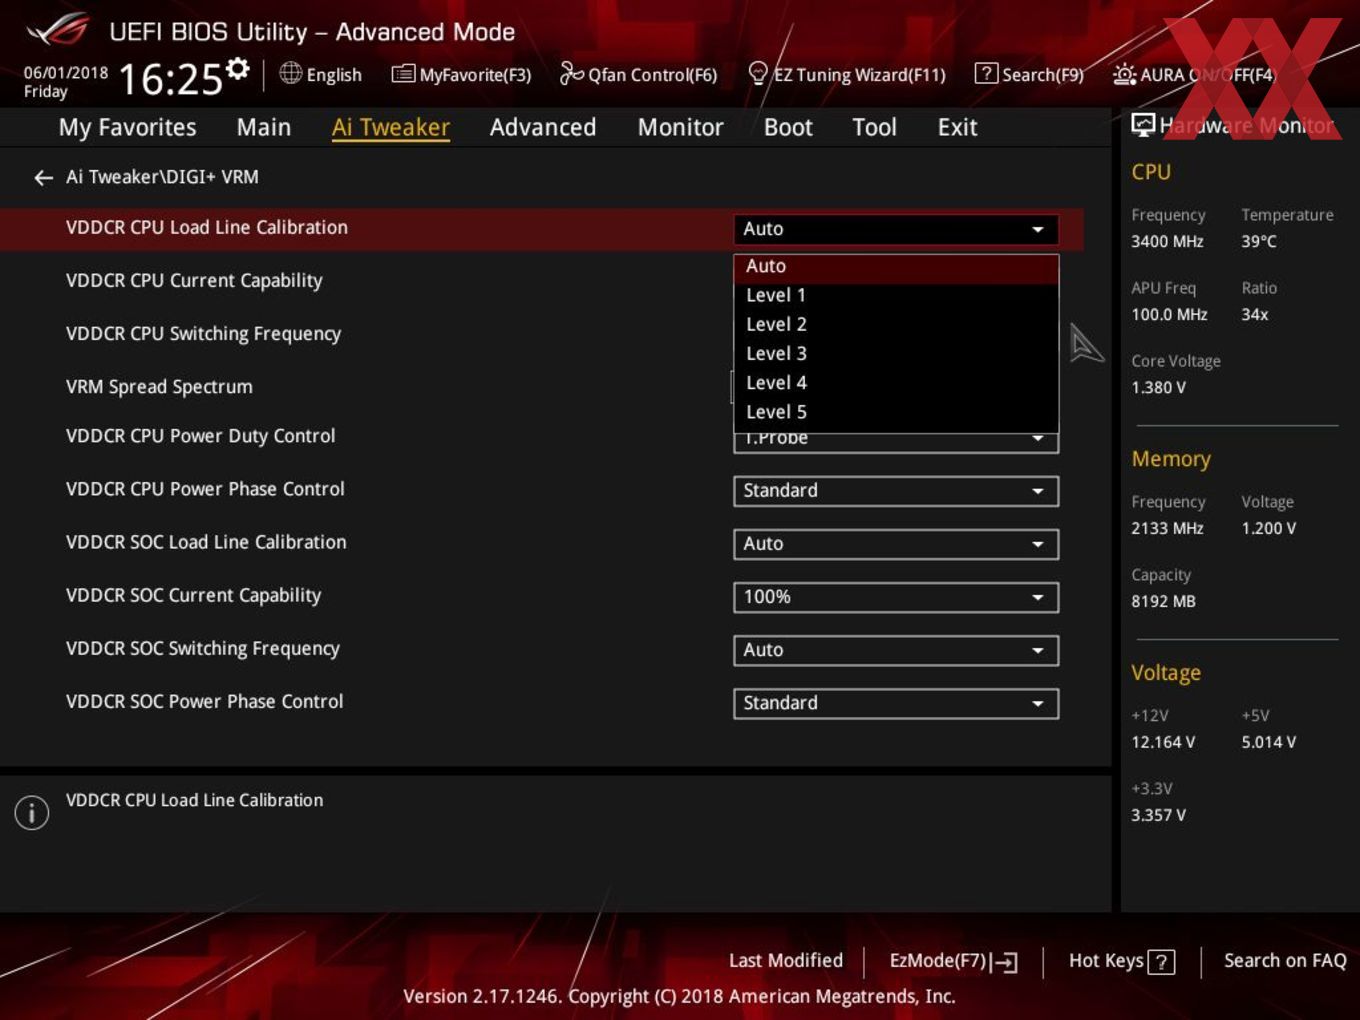Collapse VDDCR CPU Load Line Calibration dropdown
The width and height of the screenshot is (1360, 1020).
click(896, 229)
